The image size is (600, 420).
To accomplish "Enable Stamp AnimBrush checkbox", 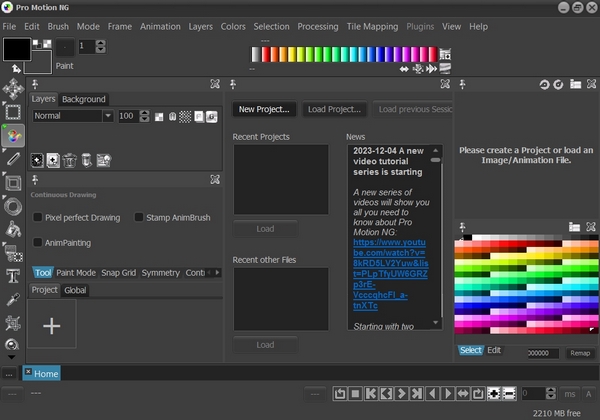I will pyautogui.click(x=139, y=217).
